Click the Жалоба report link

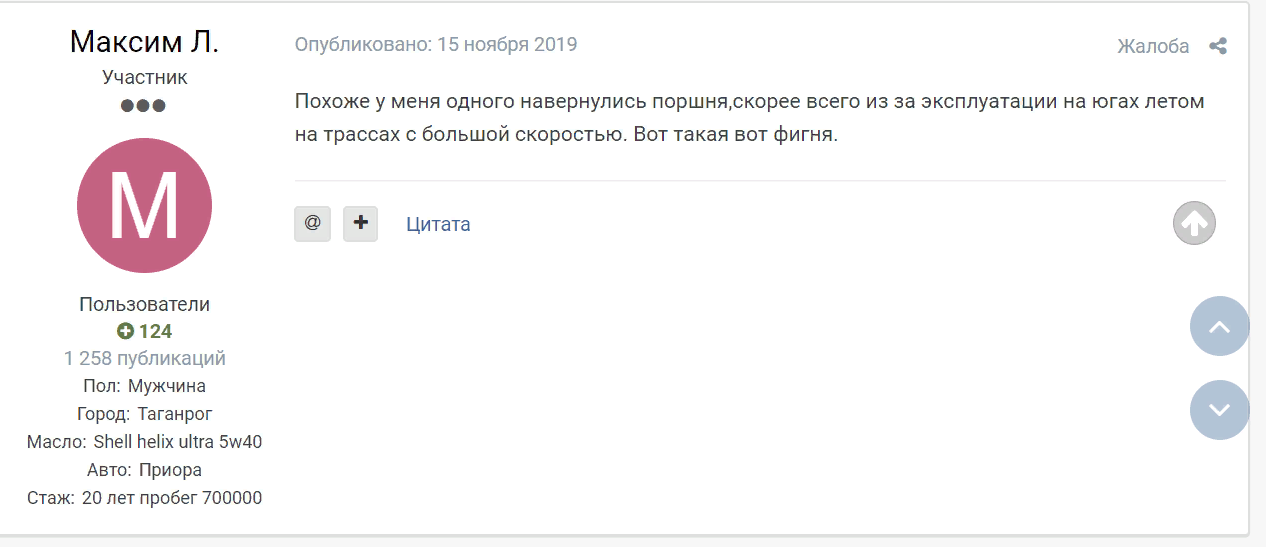[1153, 46]
